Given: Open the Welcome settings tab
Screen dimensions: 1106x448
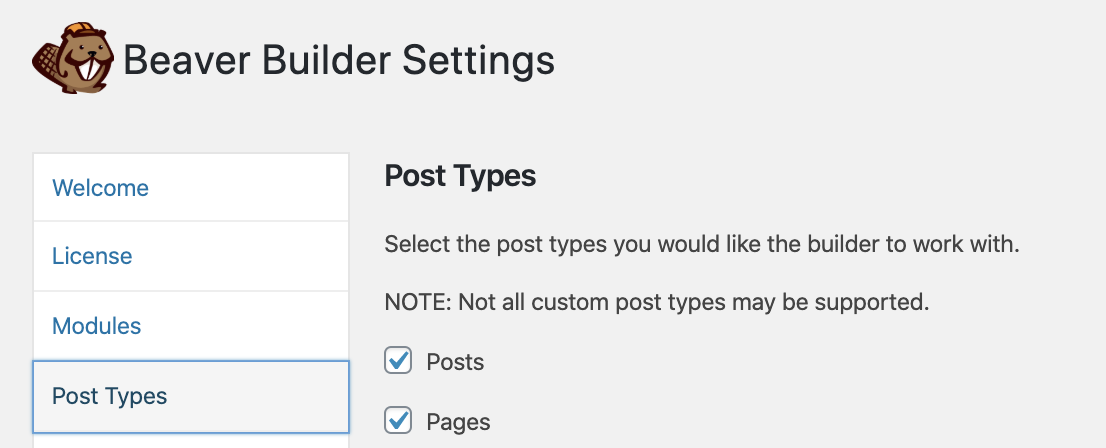Looking at the screenshot, I should tap(100, 188).
